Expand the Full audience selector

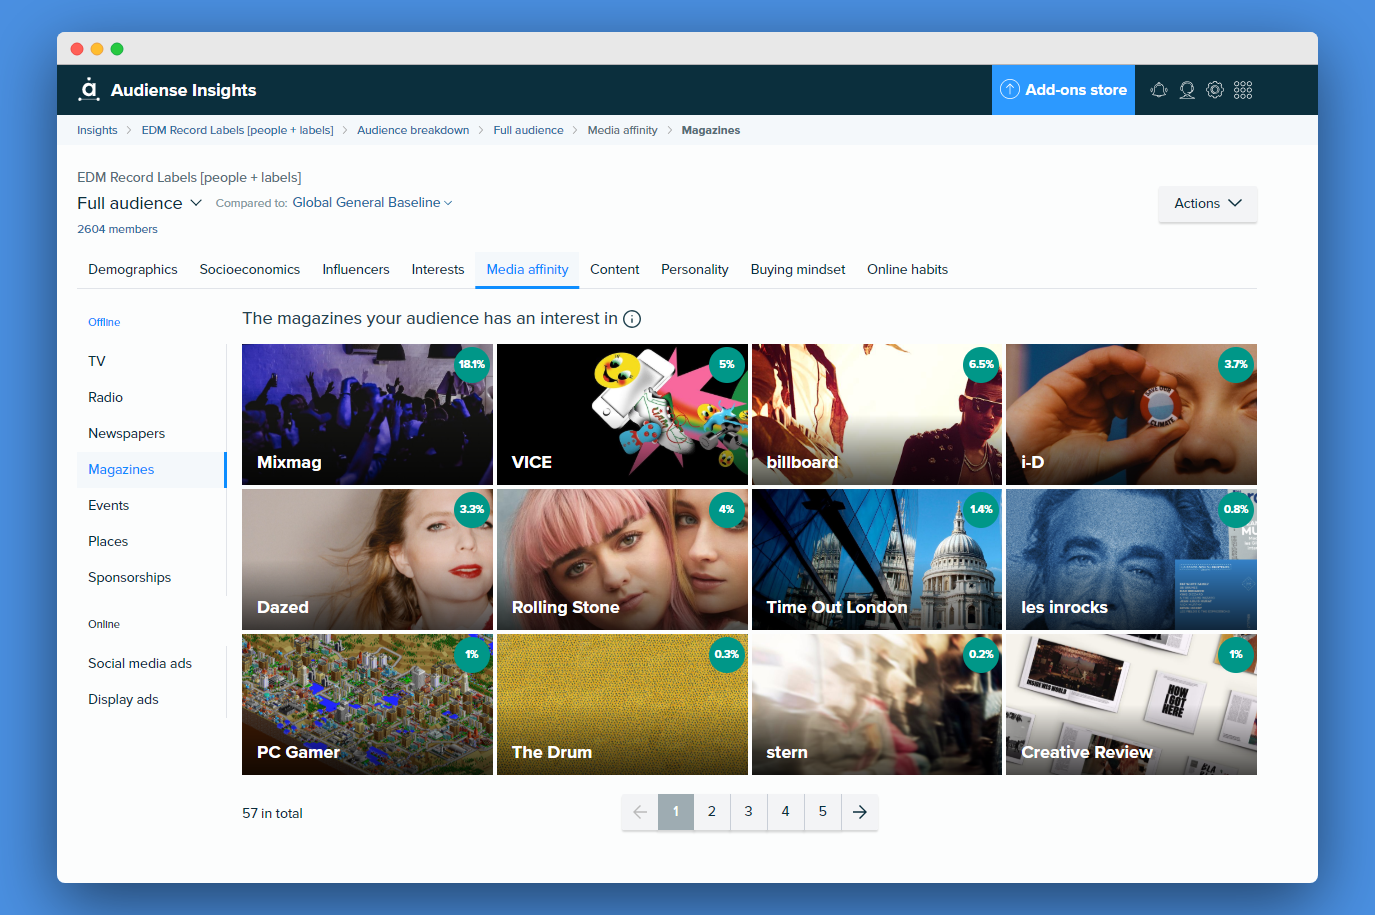(x=140, y=203)
